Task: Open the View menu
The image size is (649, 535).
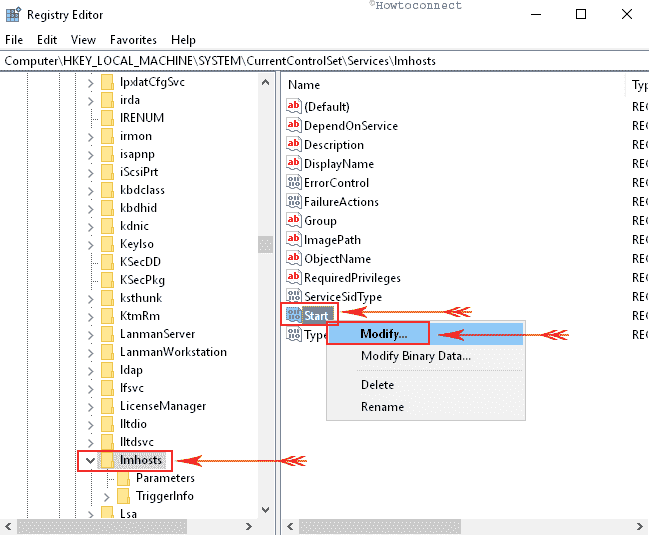Action: (x=83, y=40)
